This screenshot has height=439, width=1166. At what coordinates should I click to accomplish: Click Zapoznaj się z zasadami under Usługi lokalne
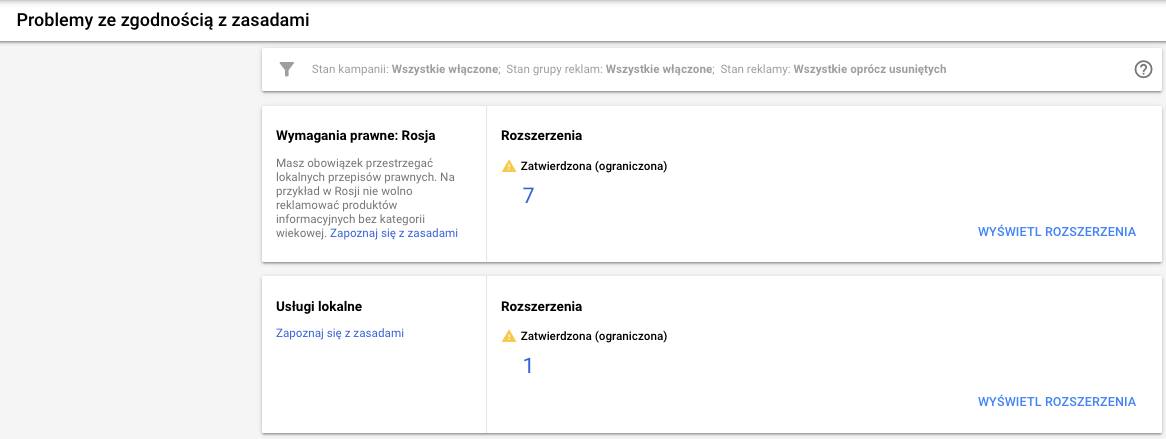(340, 333)
